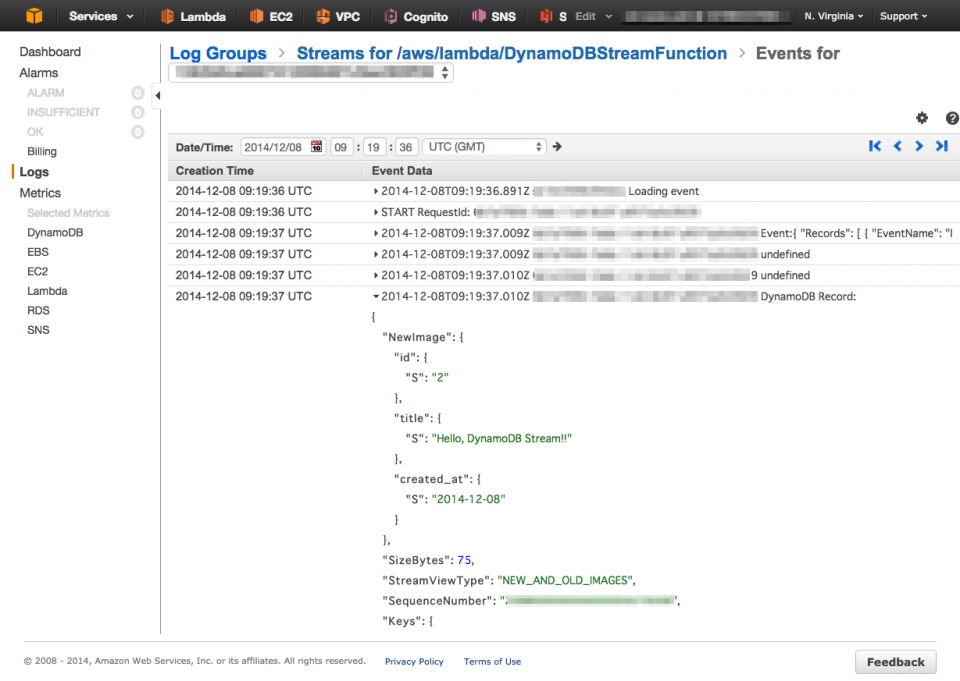The height and width of the screenshot is (681, 960).
Task: Go to the previous page of events
Action: [897, 146]
